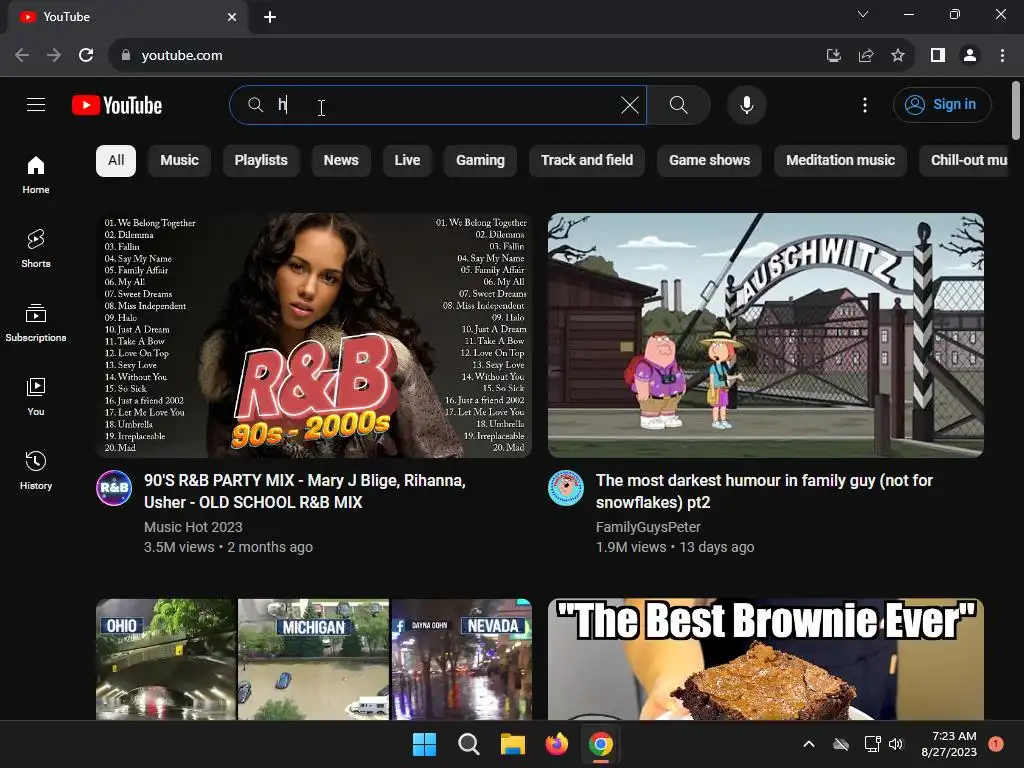Image resolution: width=1024 pixels, height=768 pixels.
Task: Open the clock and date 7:23 AM
Action: (949, 744)
